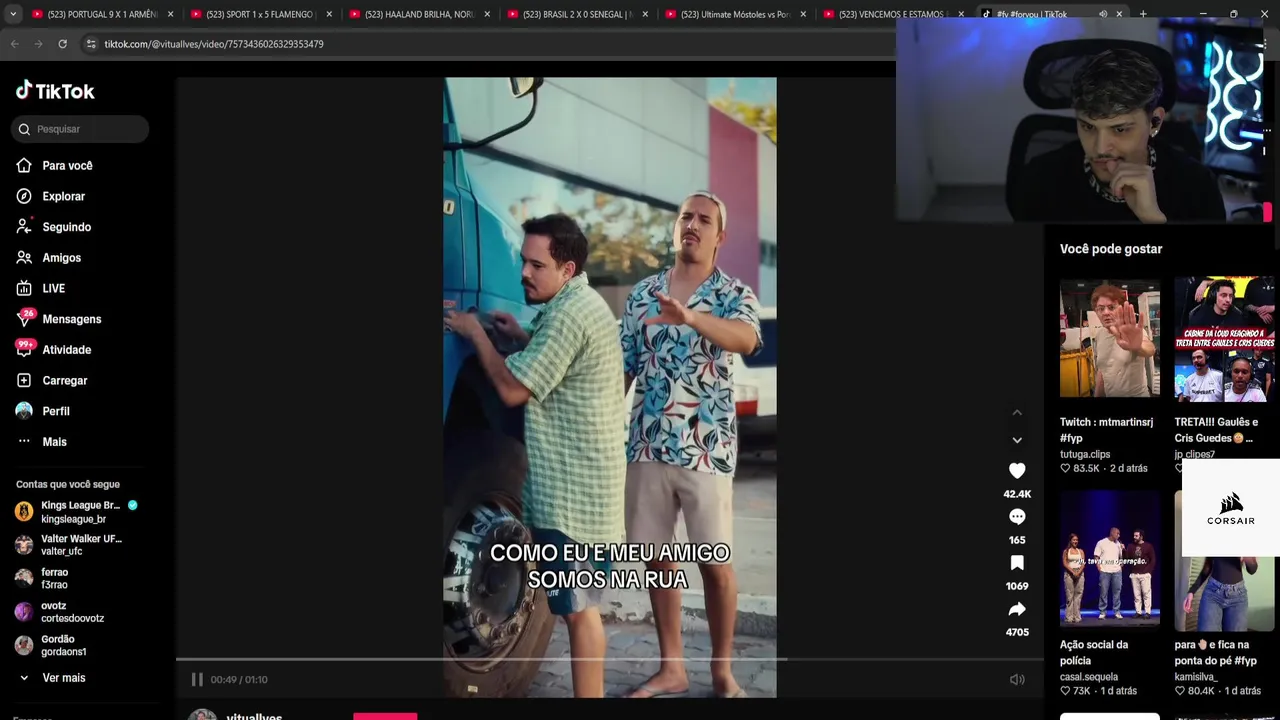
Task: Mute the TikTok tab audio icon
Action: click(1103, 14)
